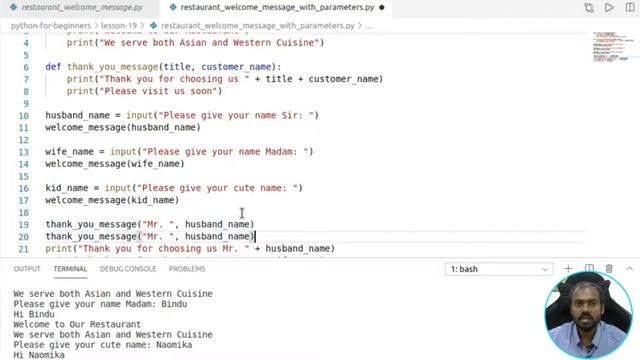Click python-for-beginners breadcrumb

point(51,25)
